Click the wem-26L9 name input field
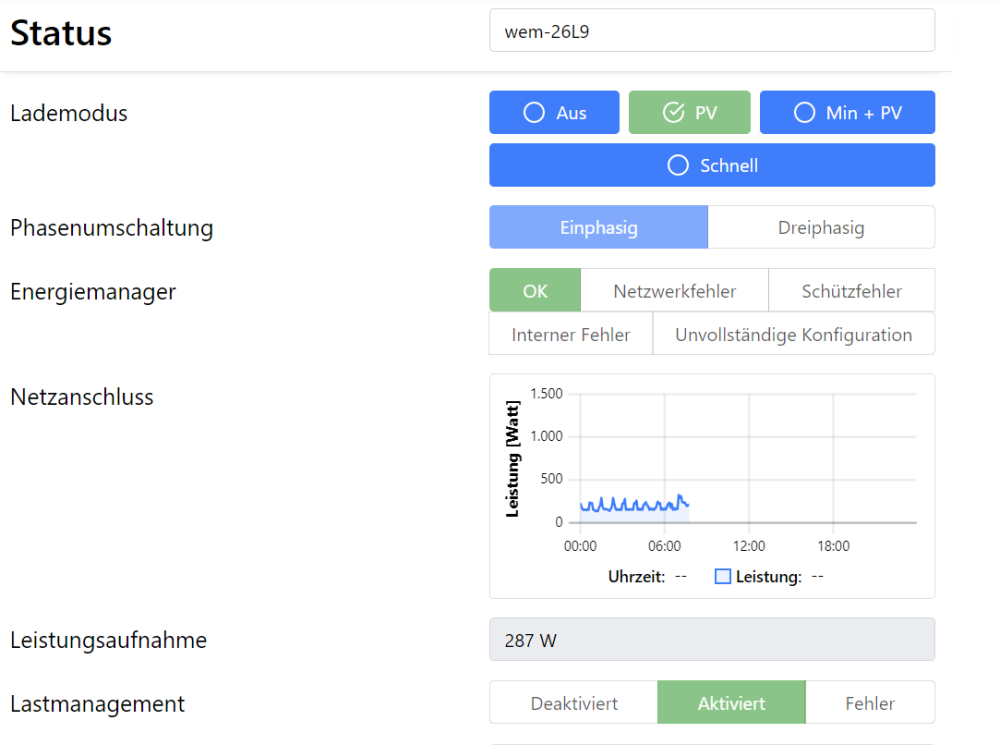This screenshot has width=1000, height=745. [x=712, y=30]
